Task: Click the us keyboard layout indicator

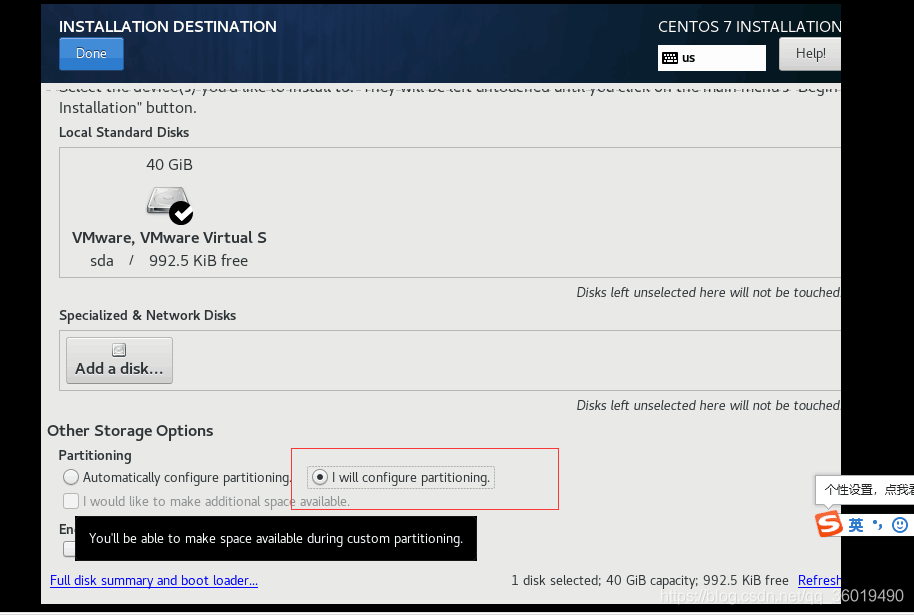Action: pyautogui.click(x=711, y=58)
